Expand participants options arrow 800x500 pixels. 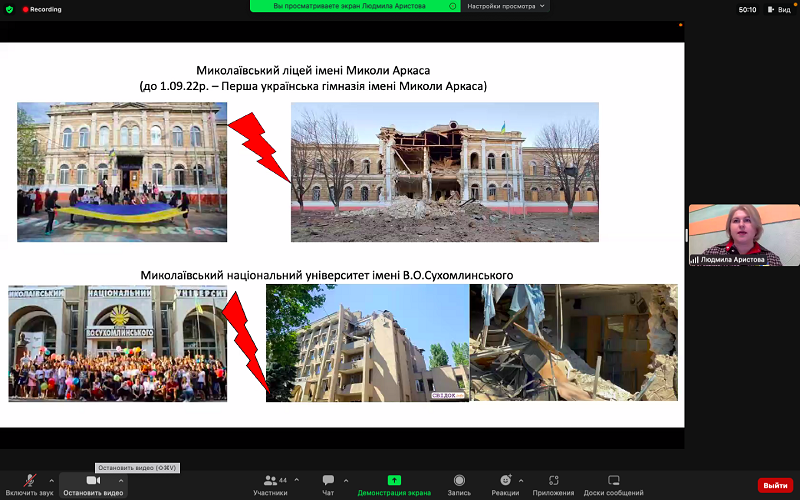point(296,481)
